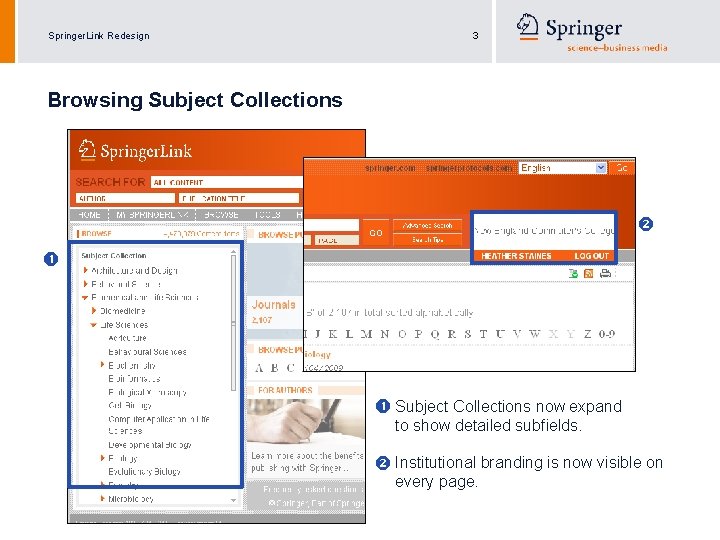
Task: Open the Journals 2,107 link
Action: point(273,311)
